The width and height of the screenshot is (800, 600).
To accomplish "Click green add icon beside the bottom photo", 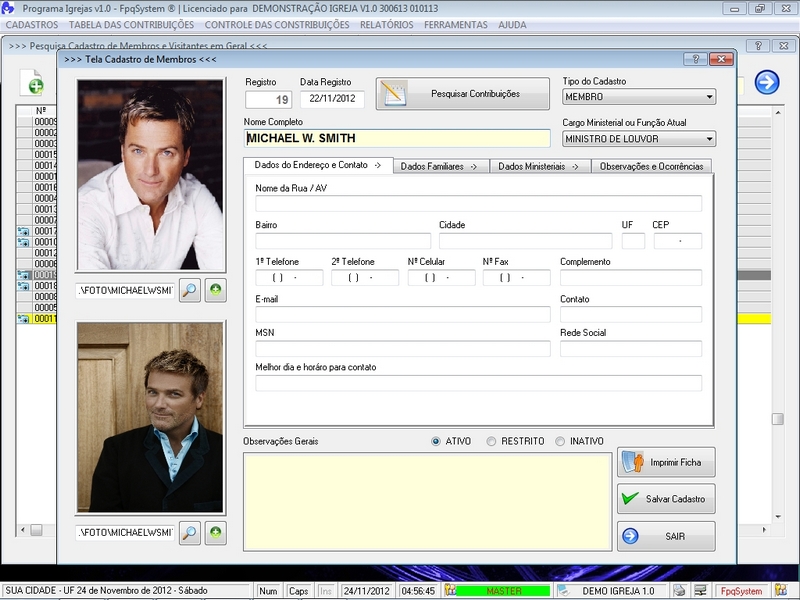I will click(x=215, y=532).
